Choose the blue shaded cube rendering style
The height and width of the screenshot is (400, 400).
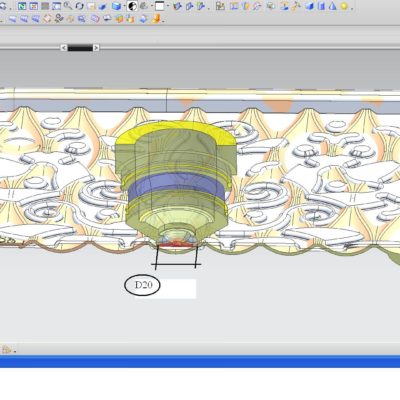click(116, 6)
